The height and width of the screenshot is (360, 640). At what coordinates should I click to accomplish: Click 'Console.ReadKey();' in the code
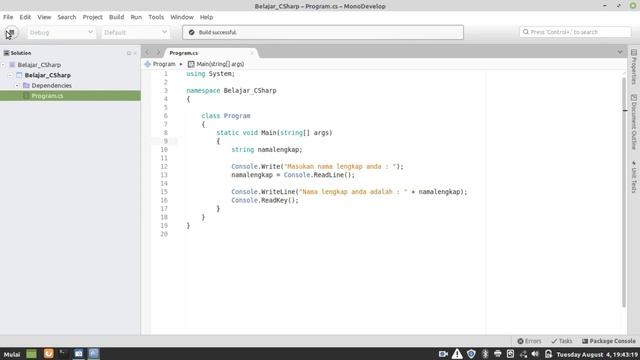click(265, 200)
